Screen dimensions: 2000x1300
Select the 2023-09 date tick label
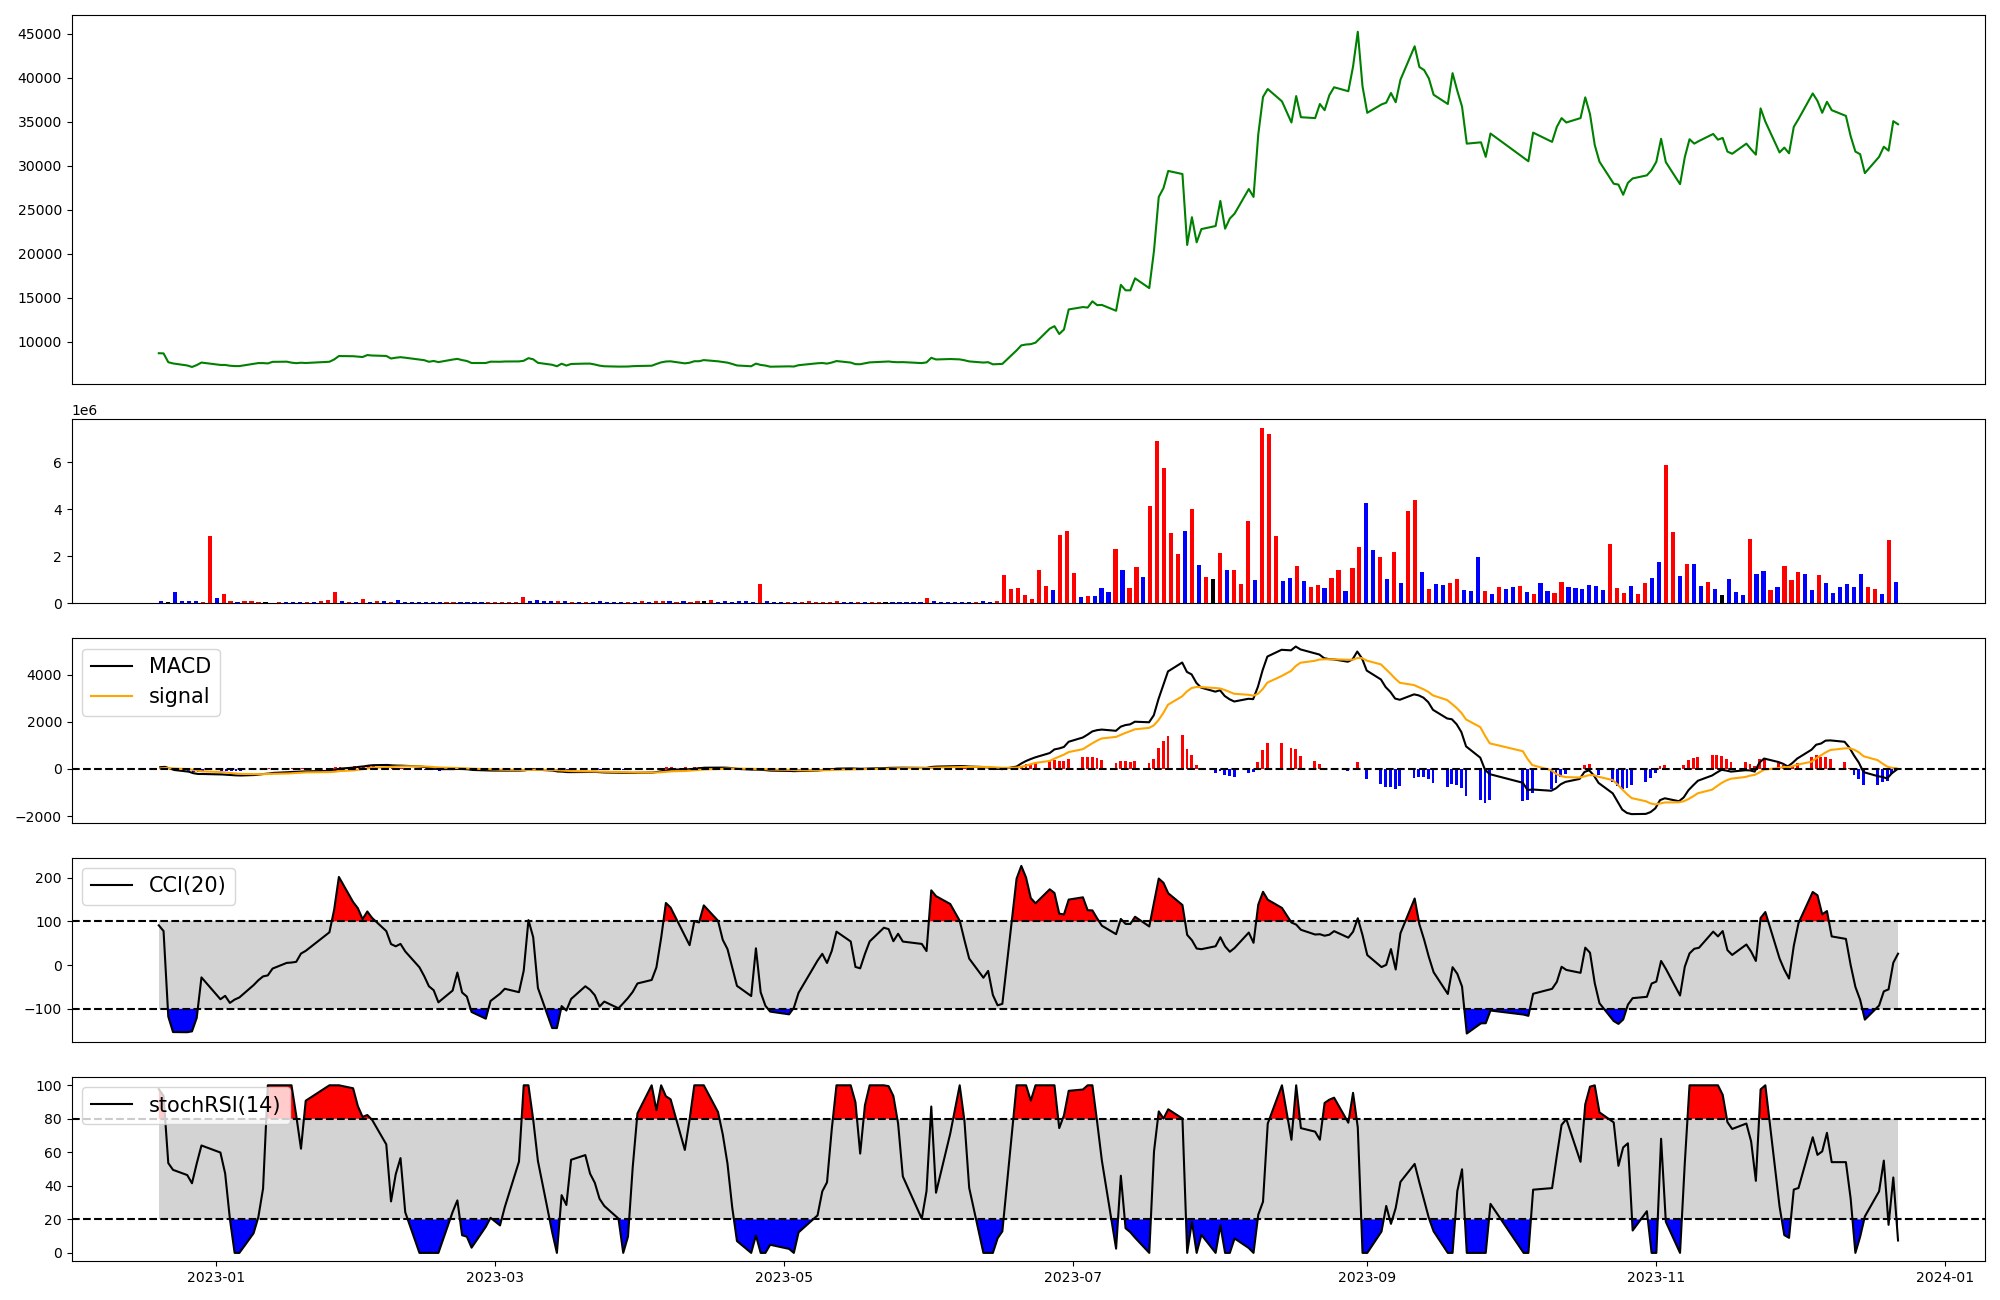tap(1366, 1277)
